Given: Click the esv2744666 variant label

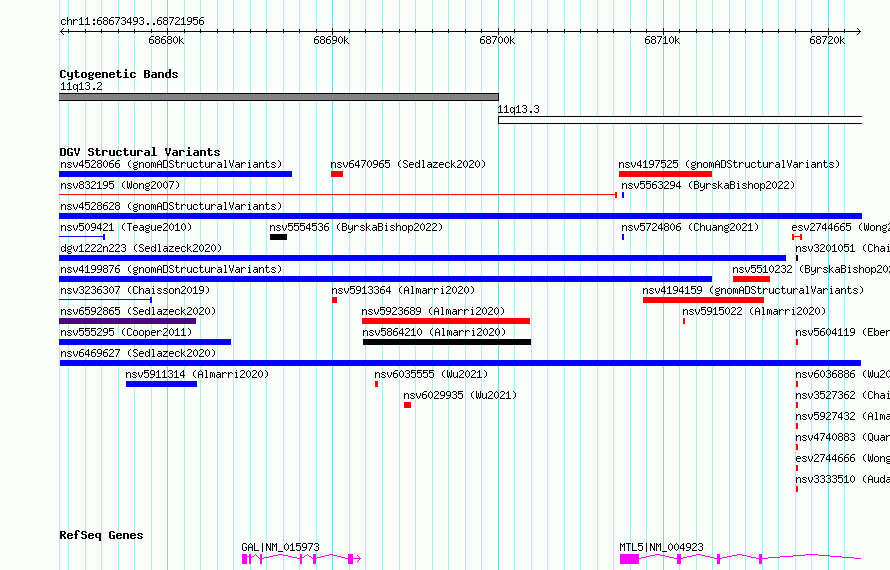Looking at the screenshot, I should coord(842,459).
